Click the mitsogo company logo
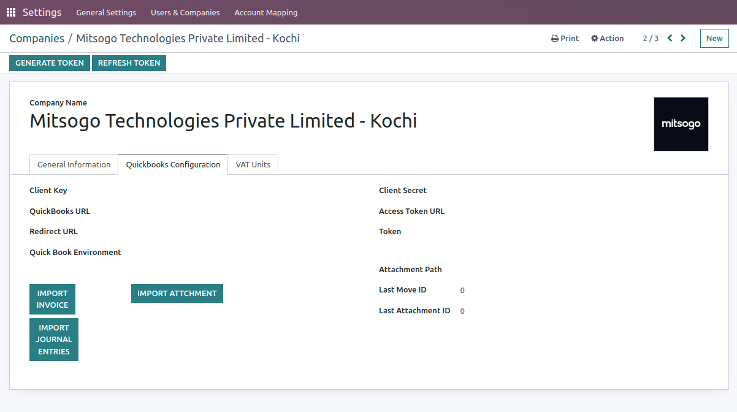This screenshot has height=412, width=737. click(x=681, y=124)
